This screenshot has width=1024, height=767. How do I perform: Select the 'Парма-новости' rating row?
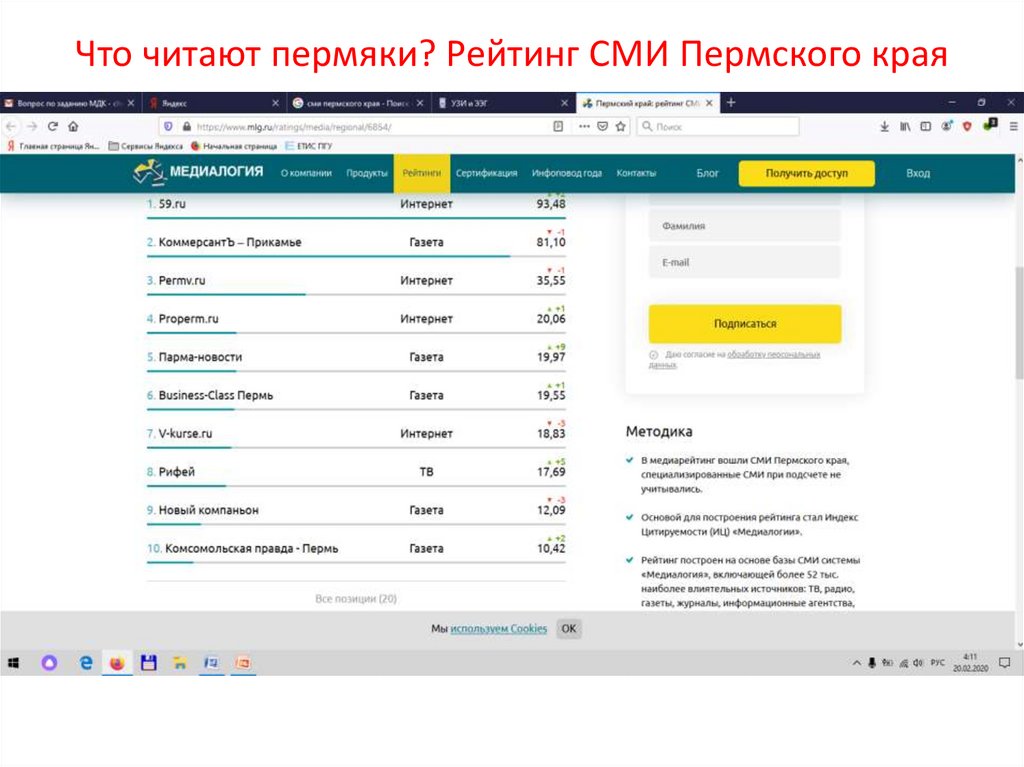pos(356,357)
